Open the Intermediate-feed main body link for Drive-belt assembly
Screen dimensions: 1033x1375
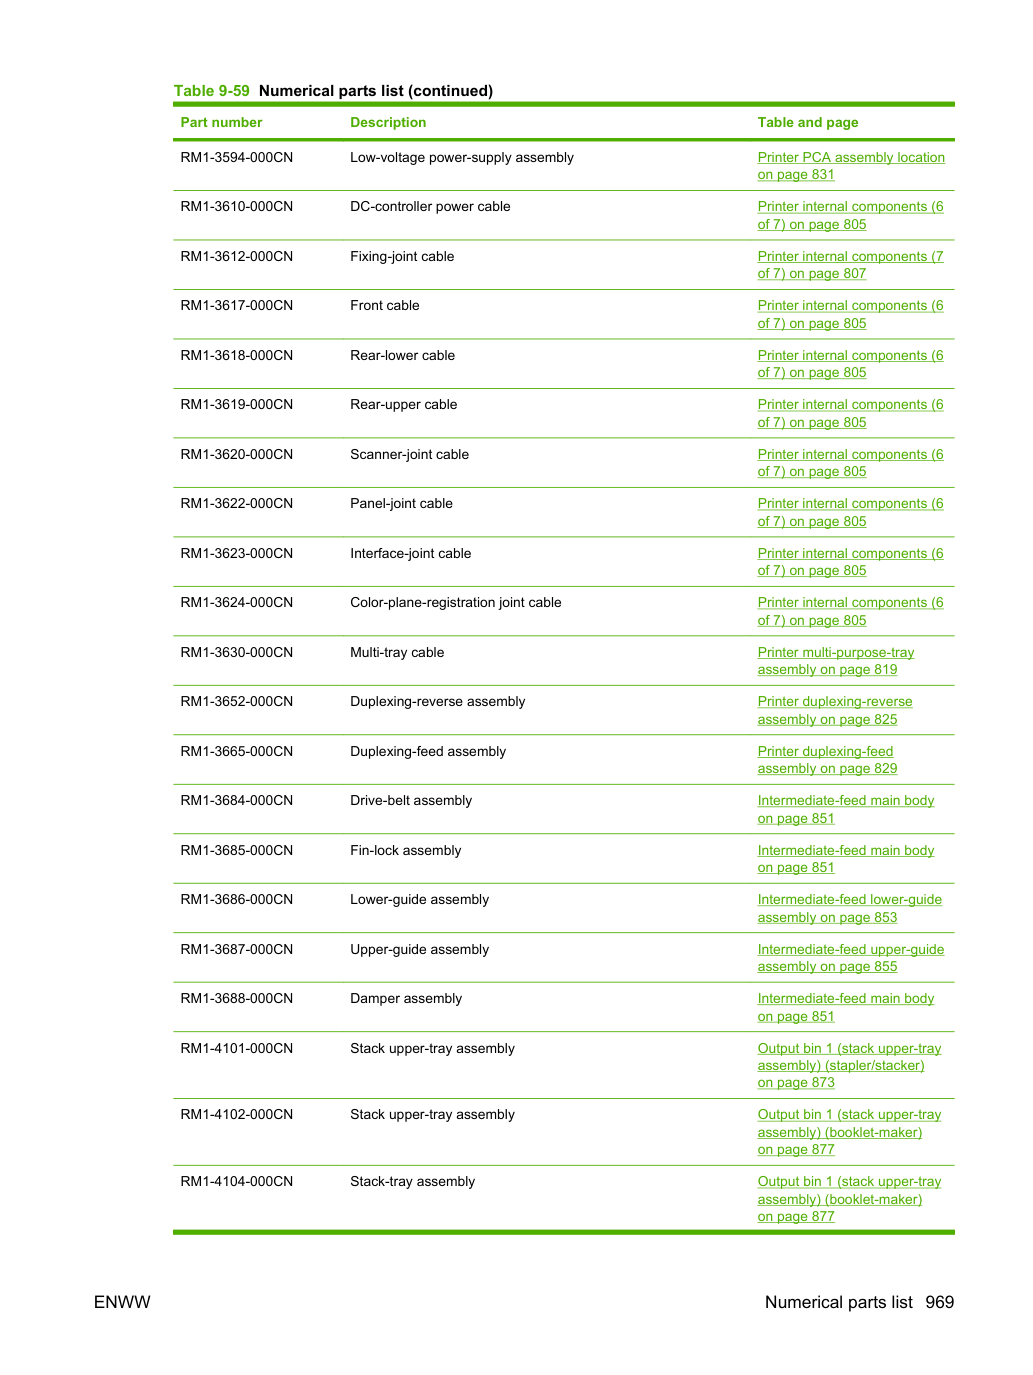click(x=846, y=809)
